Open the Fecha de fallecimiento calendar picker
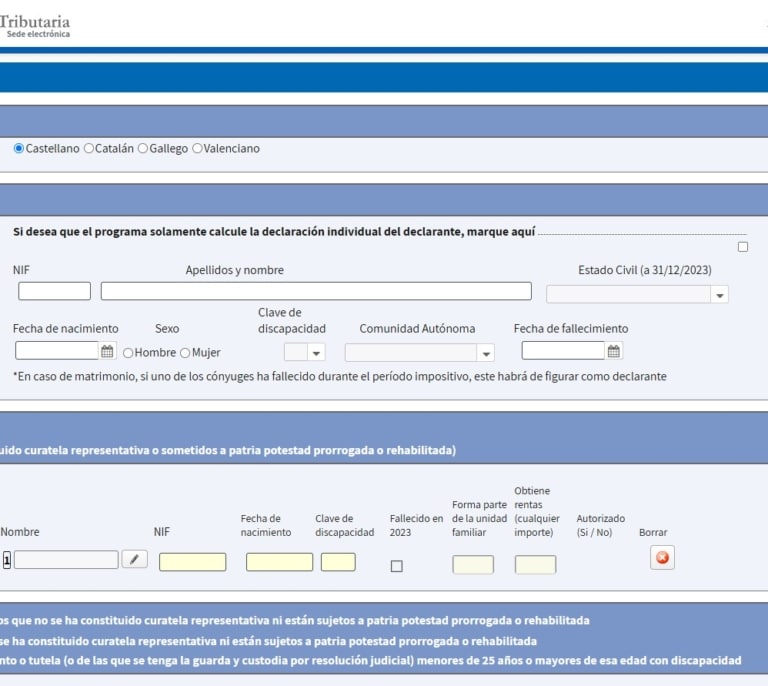Viewport: 768px width, 686px height. 614,351
